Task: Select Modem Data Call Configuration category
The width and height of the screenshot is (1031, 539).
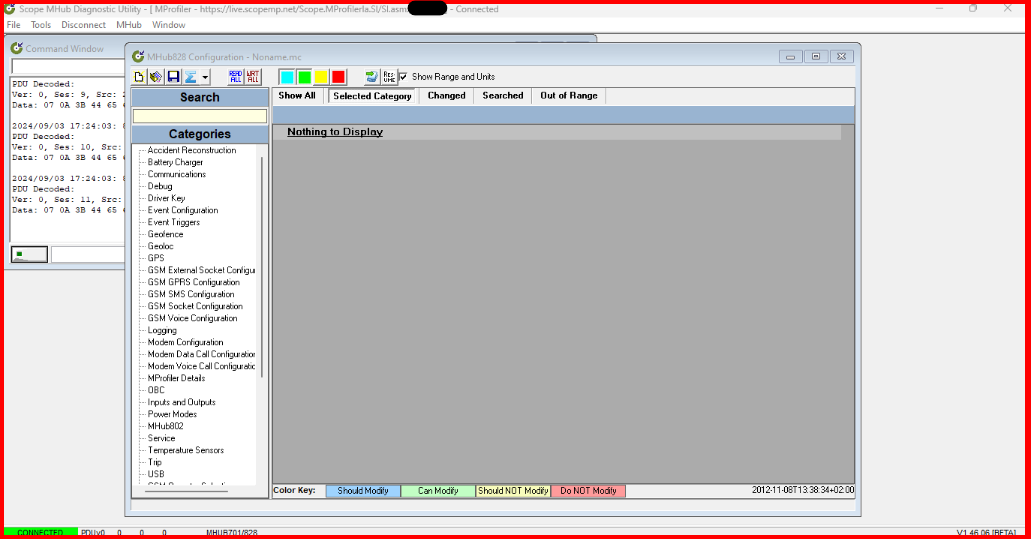Action: [x=201, y=354]
